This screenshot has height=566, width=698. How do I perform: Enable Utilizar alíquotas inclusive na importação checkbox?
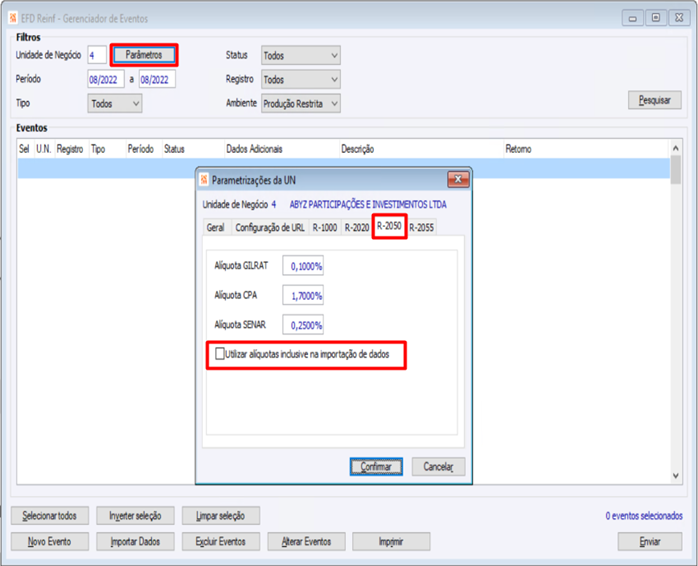tap(220, 354)
